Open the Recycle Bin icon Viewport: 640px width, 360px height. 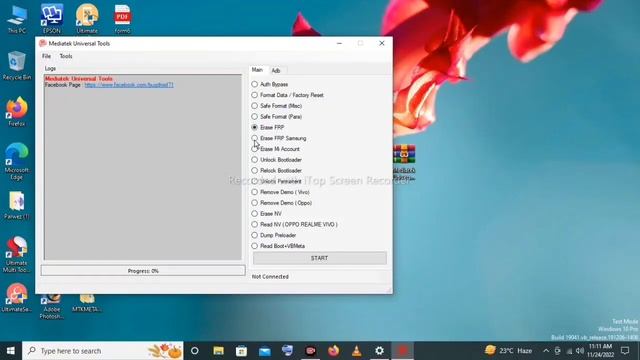[17, 65]
